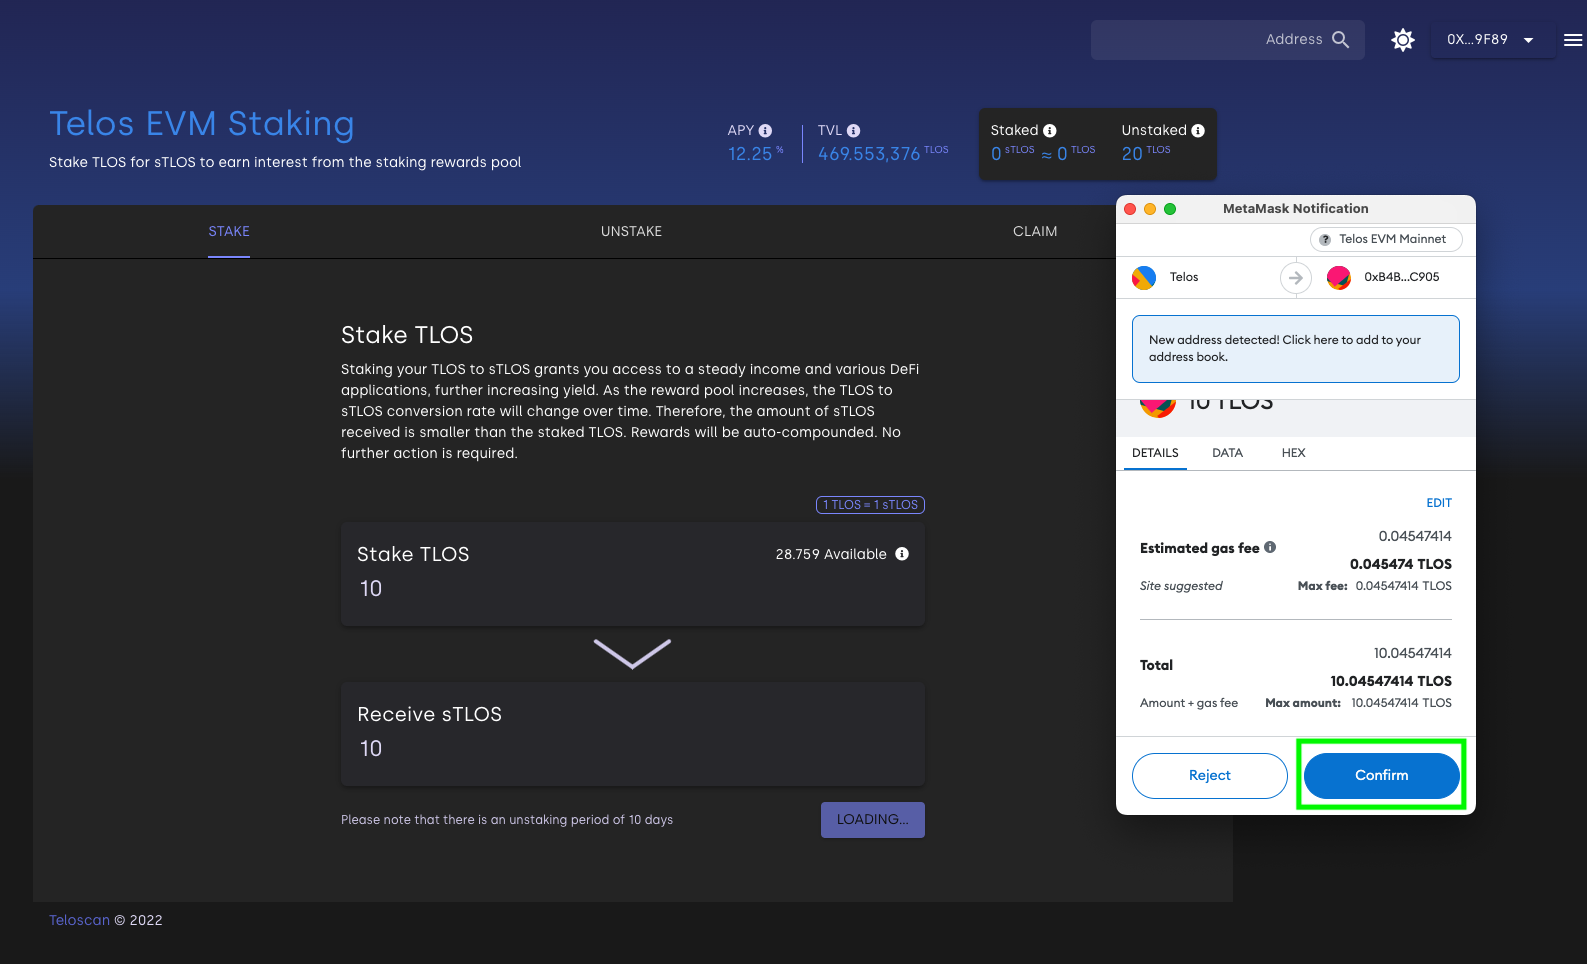Reject the MetaMask transaction
This screenshot has height=964, width=1587.
tap(1209, 775)
